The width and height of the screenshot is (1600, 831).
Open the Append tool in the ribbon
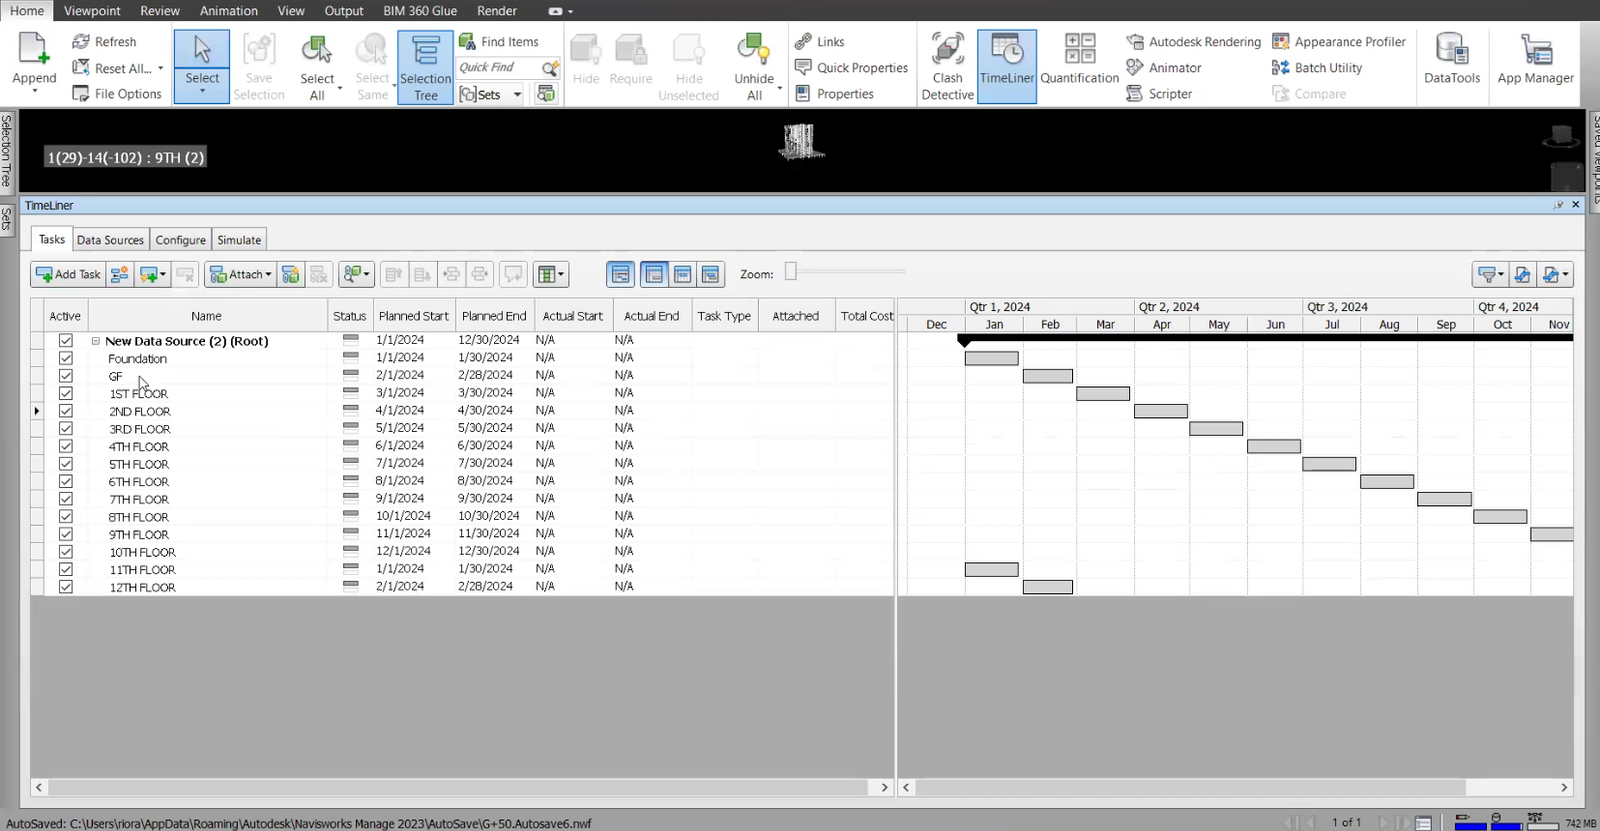34,64
